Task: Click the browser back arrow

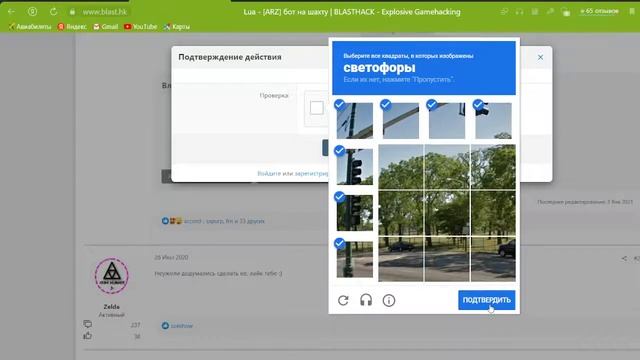Action: [x=11, y=12]
